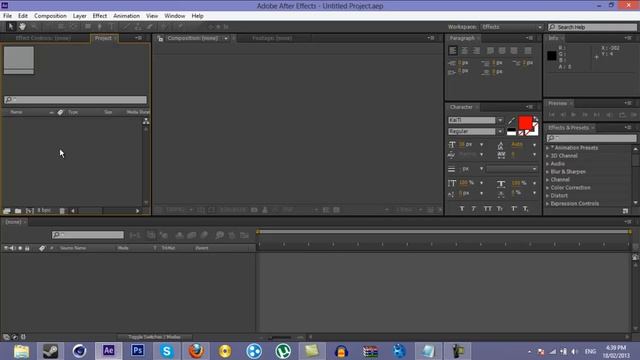The width and height of the screenshot is (640, 360).
Task: Open Firefox from the taskbar
Action: click(x=196, y=351)
